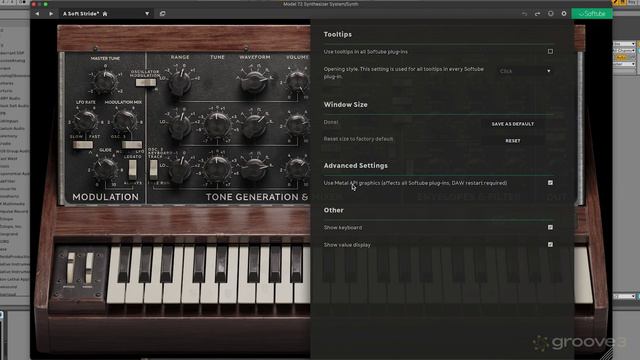Close settings via the gear icon
This screenshot has height=360, width=640.
point(564,14)
